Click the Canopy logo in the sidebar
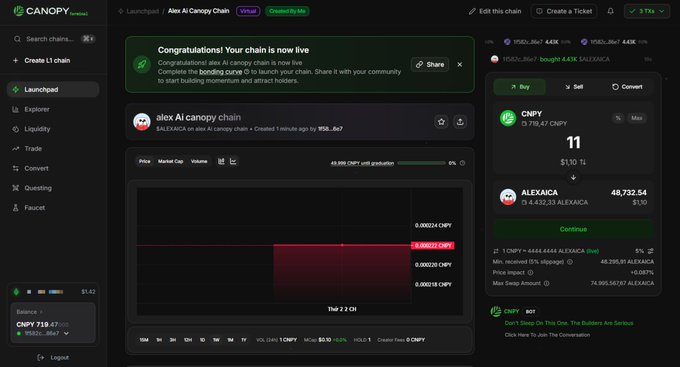 coord(50,11)
